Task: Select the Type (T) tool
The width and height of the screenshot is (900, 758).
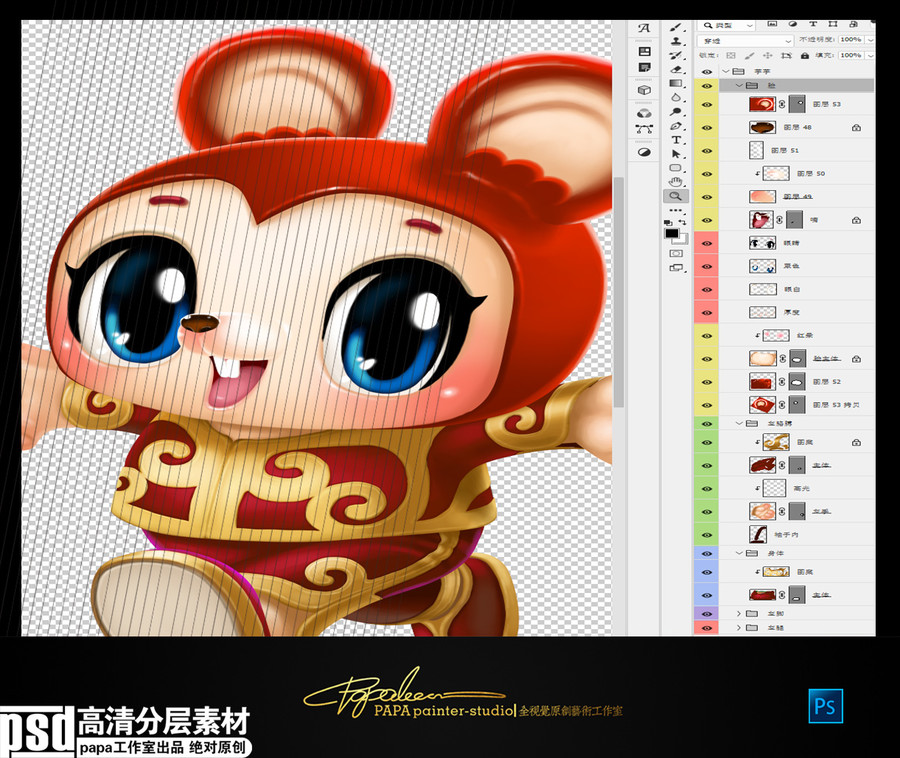Action: (x=676, y=140)
